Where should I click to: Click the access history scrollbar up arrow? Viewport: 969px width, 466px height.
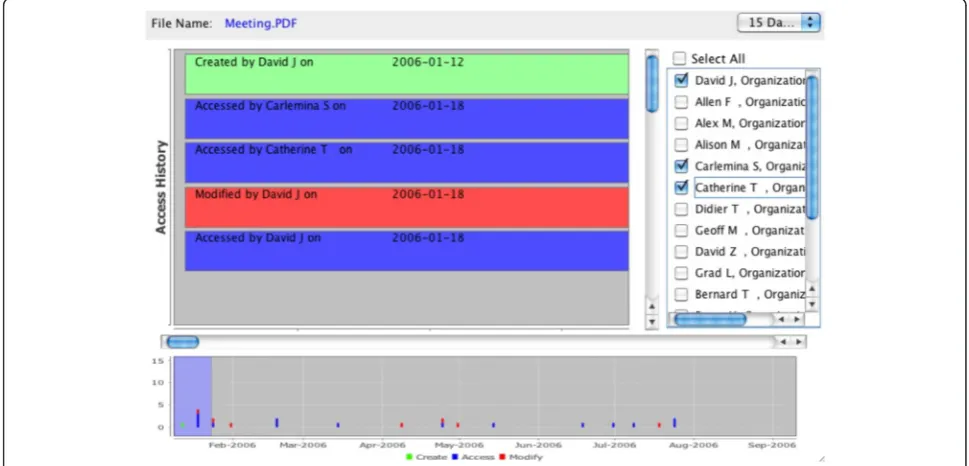pyautogui.click(x=651, y=307)
